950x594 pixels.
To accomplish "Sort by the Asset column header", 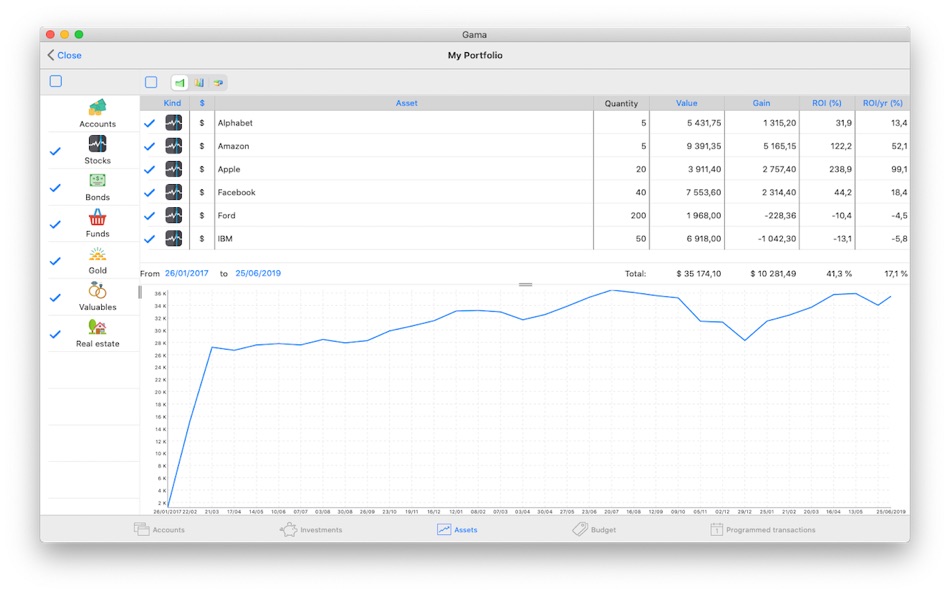I will coord(407,103).
